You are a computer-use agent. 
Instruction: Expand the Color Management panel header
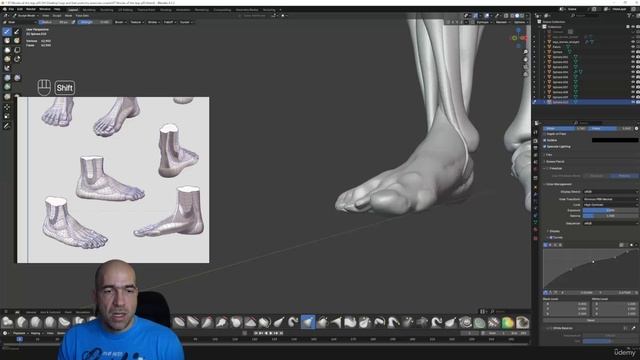tap(559, 184)
